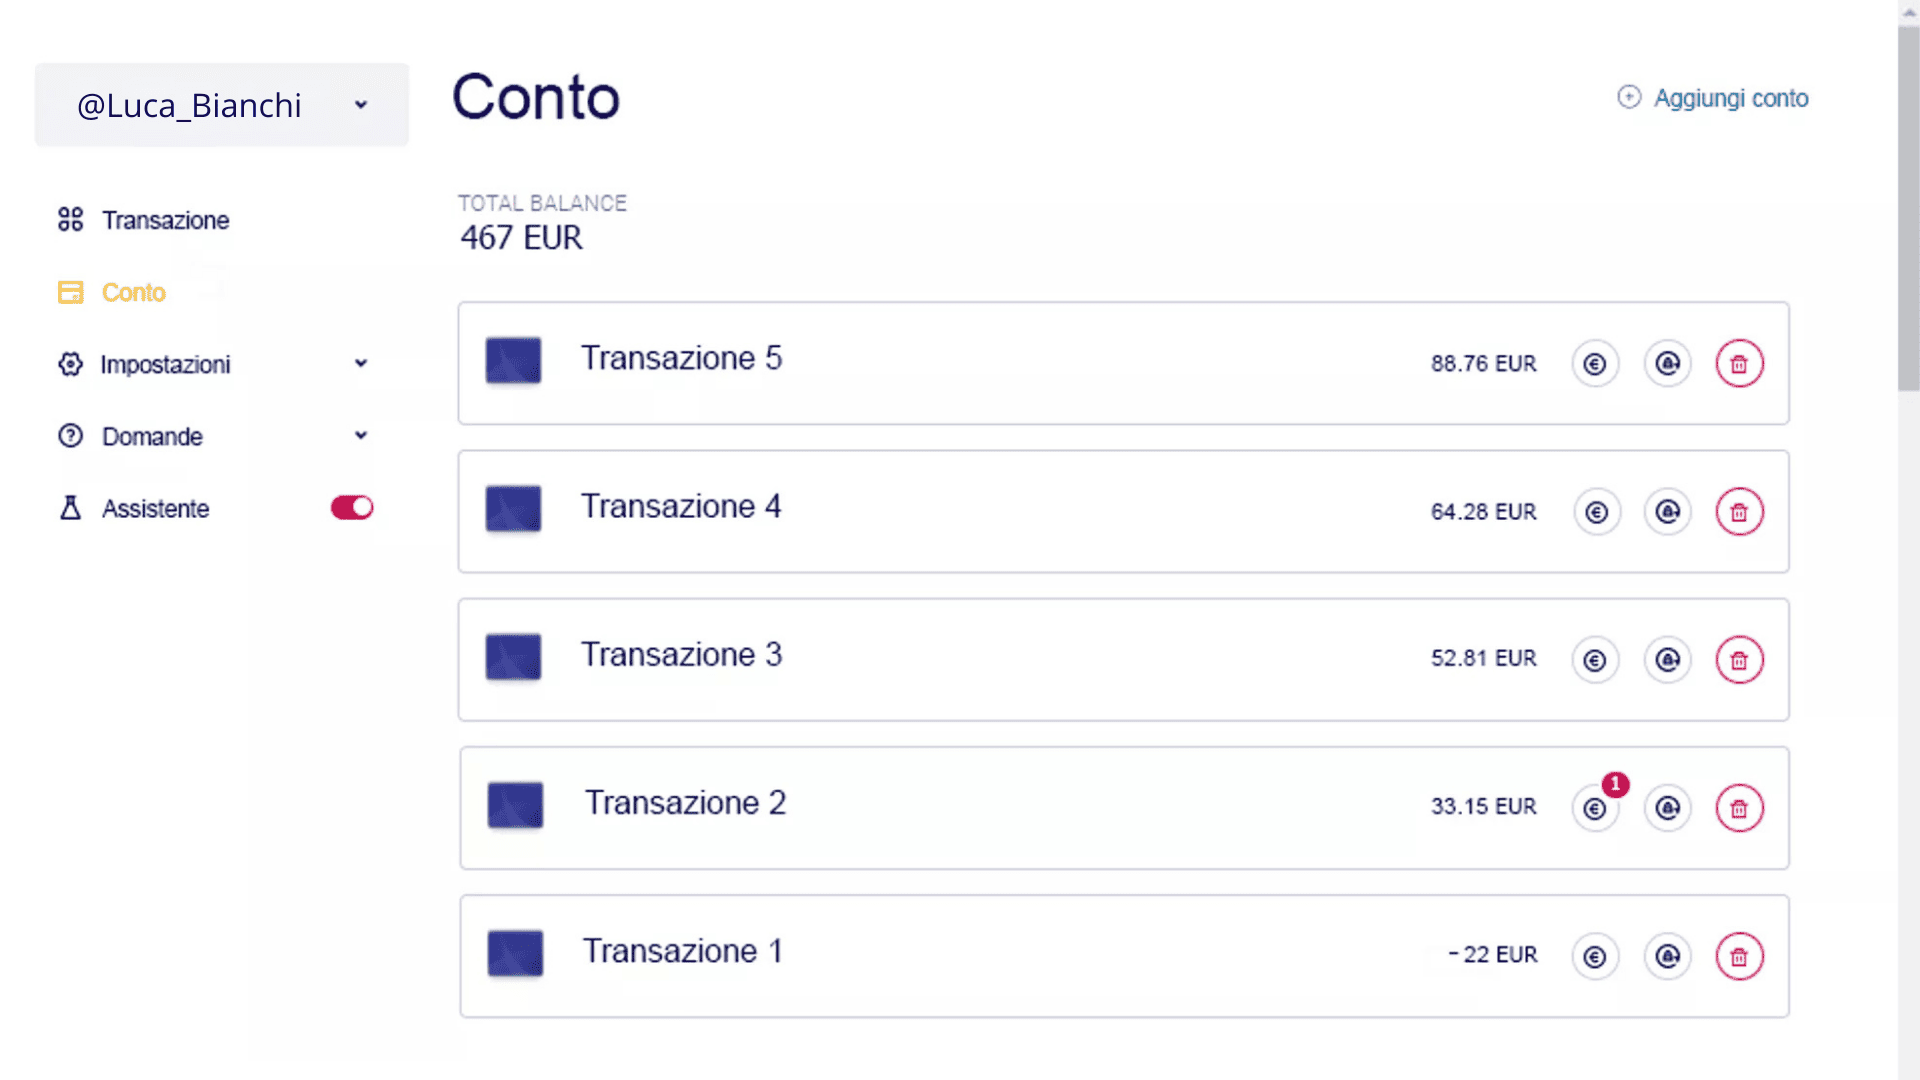1920x1080 pixels.
Task: Open the Transazione 4 entry
Action: pos(681,507)
